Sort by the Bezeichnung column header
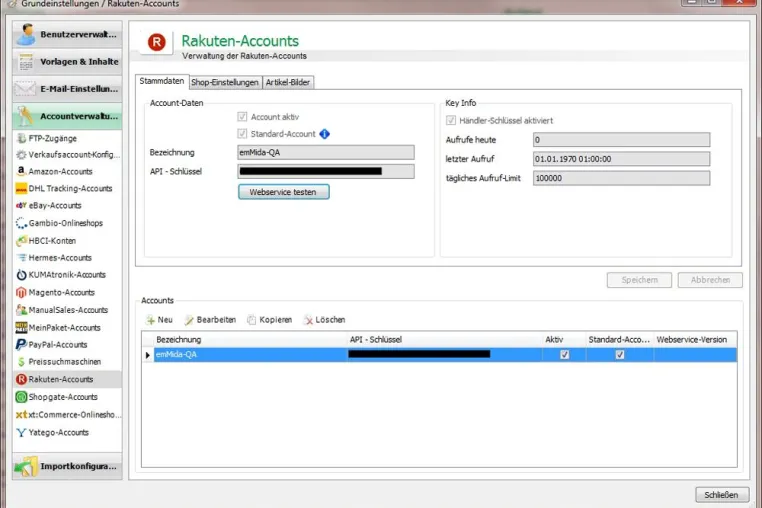This screenshot has height=508, width=762. pyautogui.click(x=250, y=340)
